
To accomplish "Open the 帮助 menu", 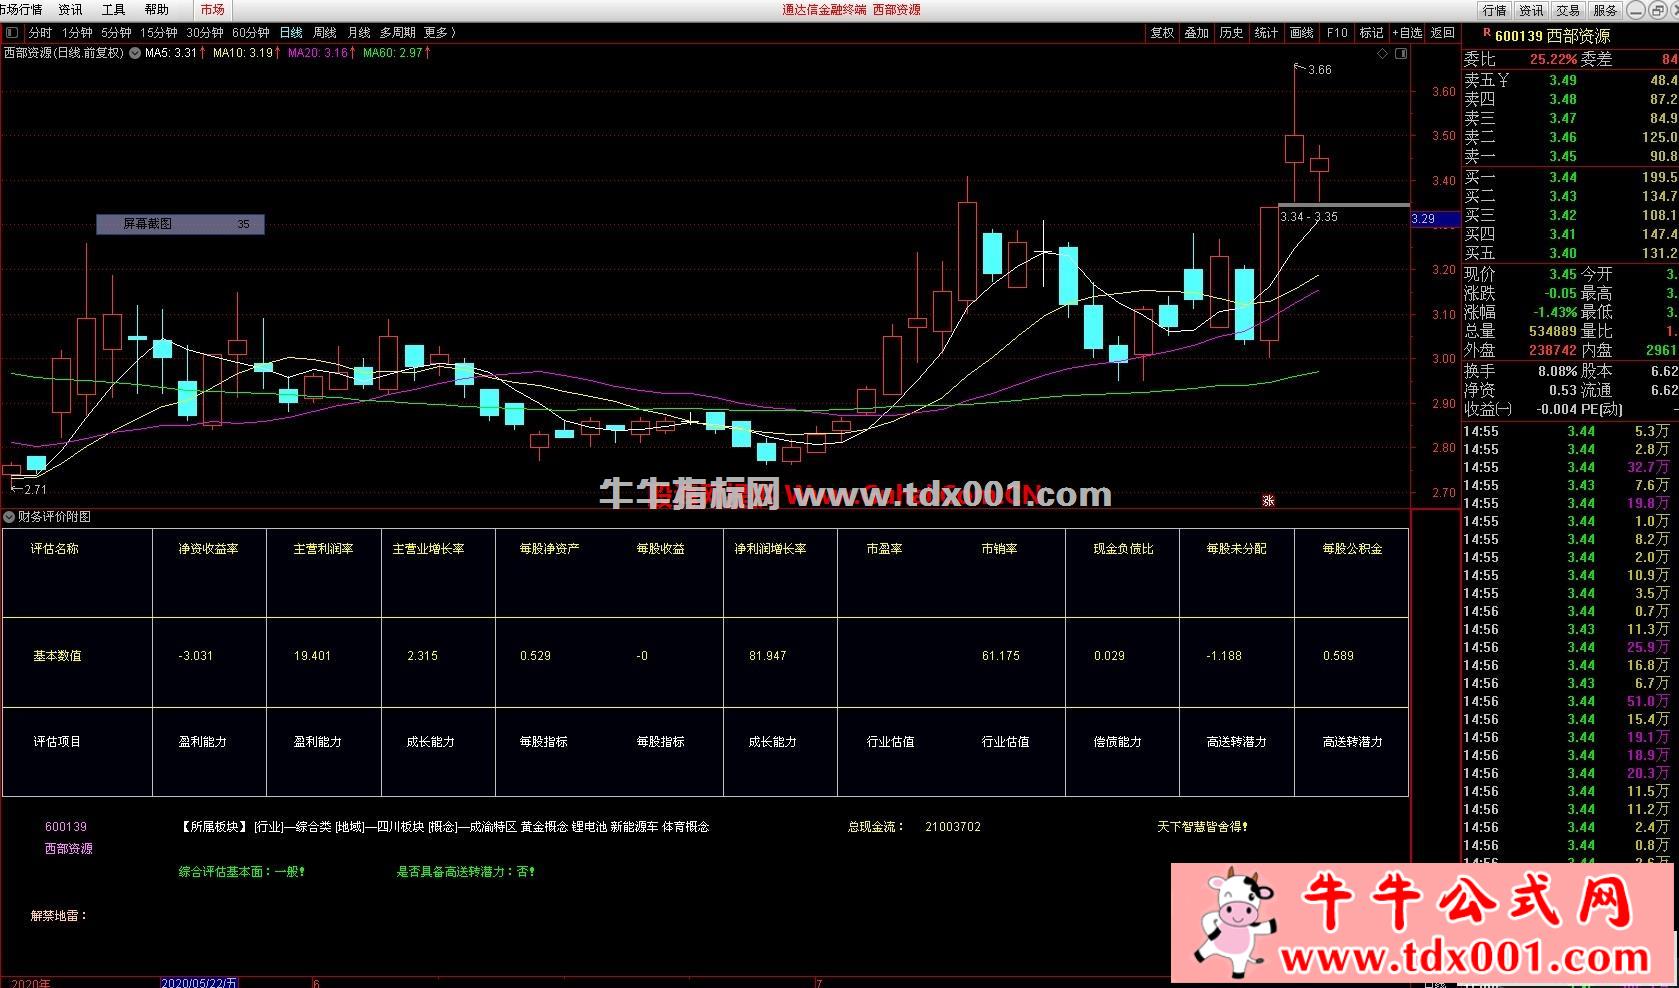I will point(157,9).
